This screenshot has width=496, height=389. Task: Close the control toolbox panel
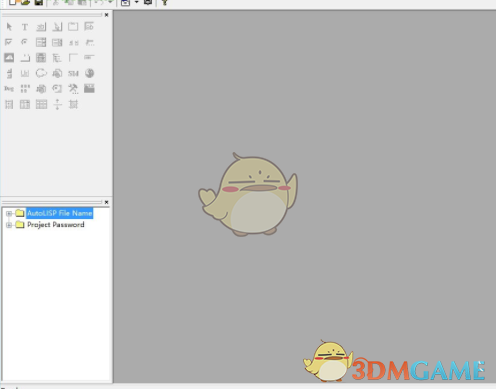107,15
